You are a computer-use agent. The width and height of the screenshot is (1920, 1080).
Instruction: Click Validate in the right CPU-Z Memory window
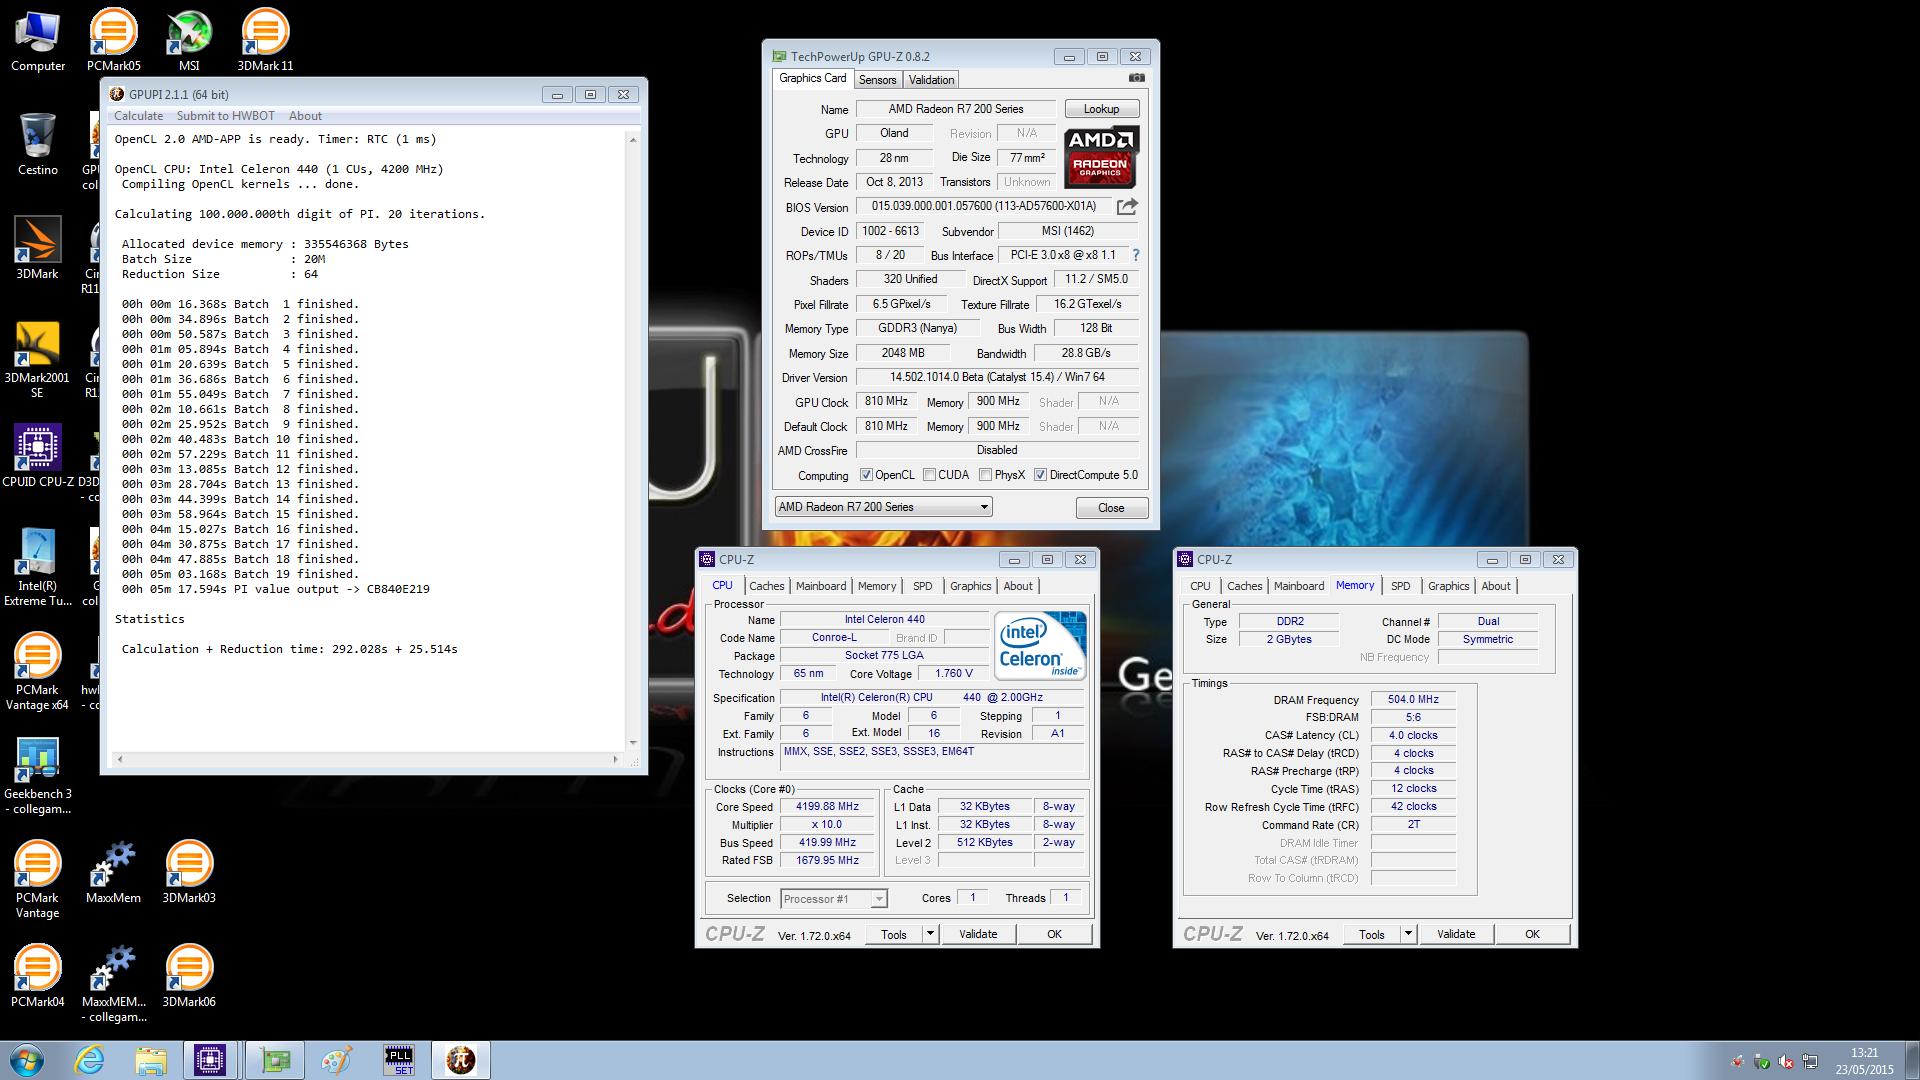1456,934
